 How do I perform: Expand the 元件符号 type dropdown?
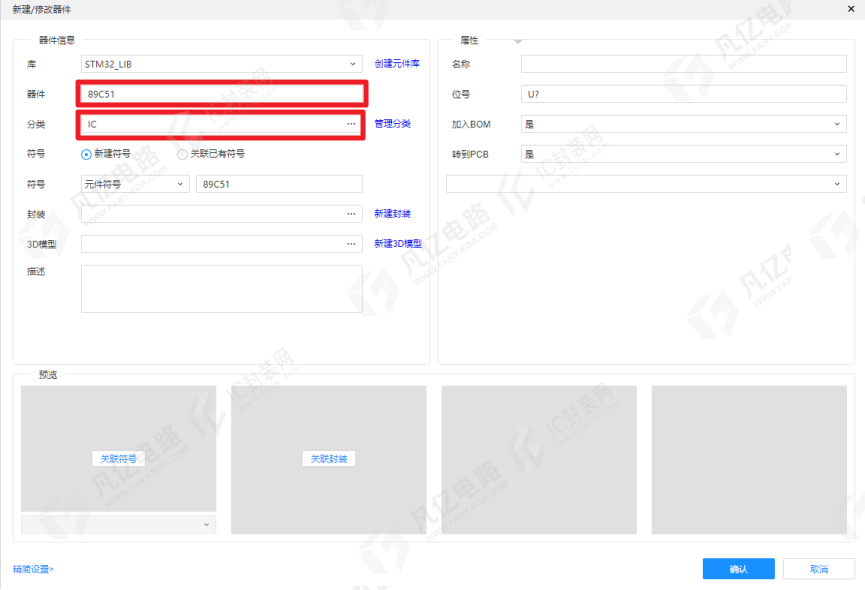[135, 184]
